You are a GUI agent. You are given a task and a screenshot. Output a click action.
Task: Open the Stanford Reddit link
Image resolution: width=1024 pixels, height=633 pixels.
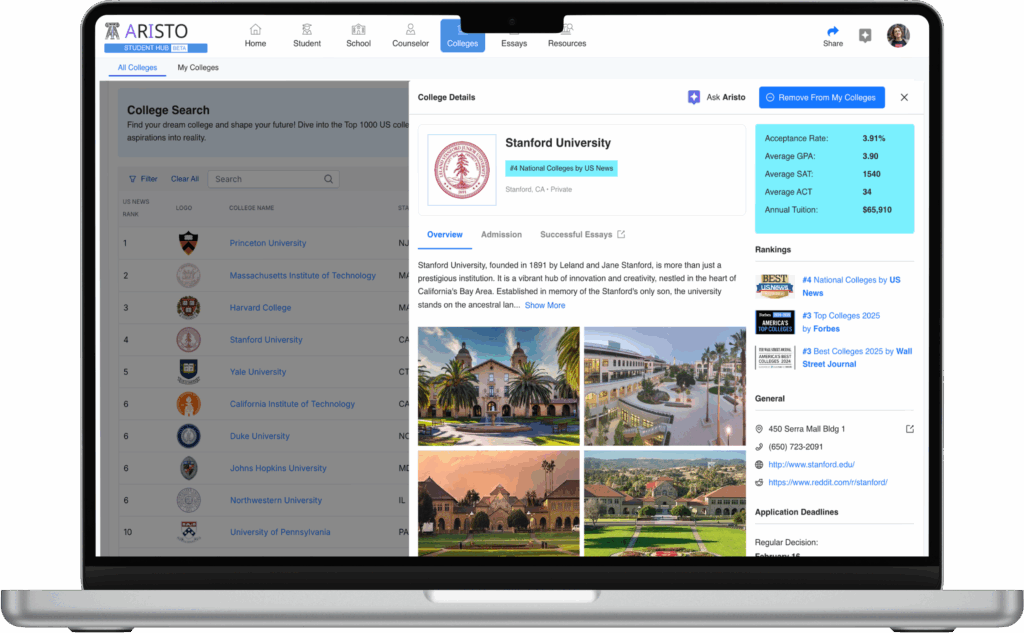point(827,482)
